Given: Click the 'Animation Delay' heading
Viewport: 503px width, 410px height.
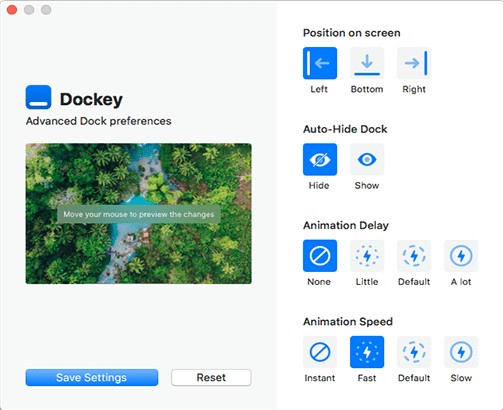Looking at the screenshot, I should pyautogui.click(x=346, y=226).
